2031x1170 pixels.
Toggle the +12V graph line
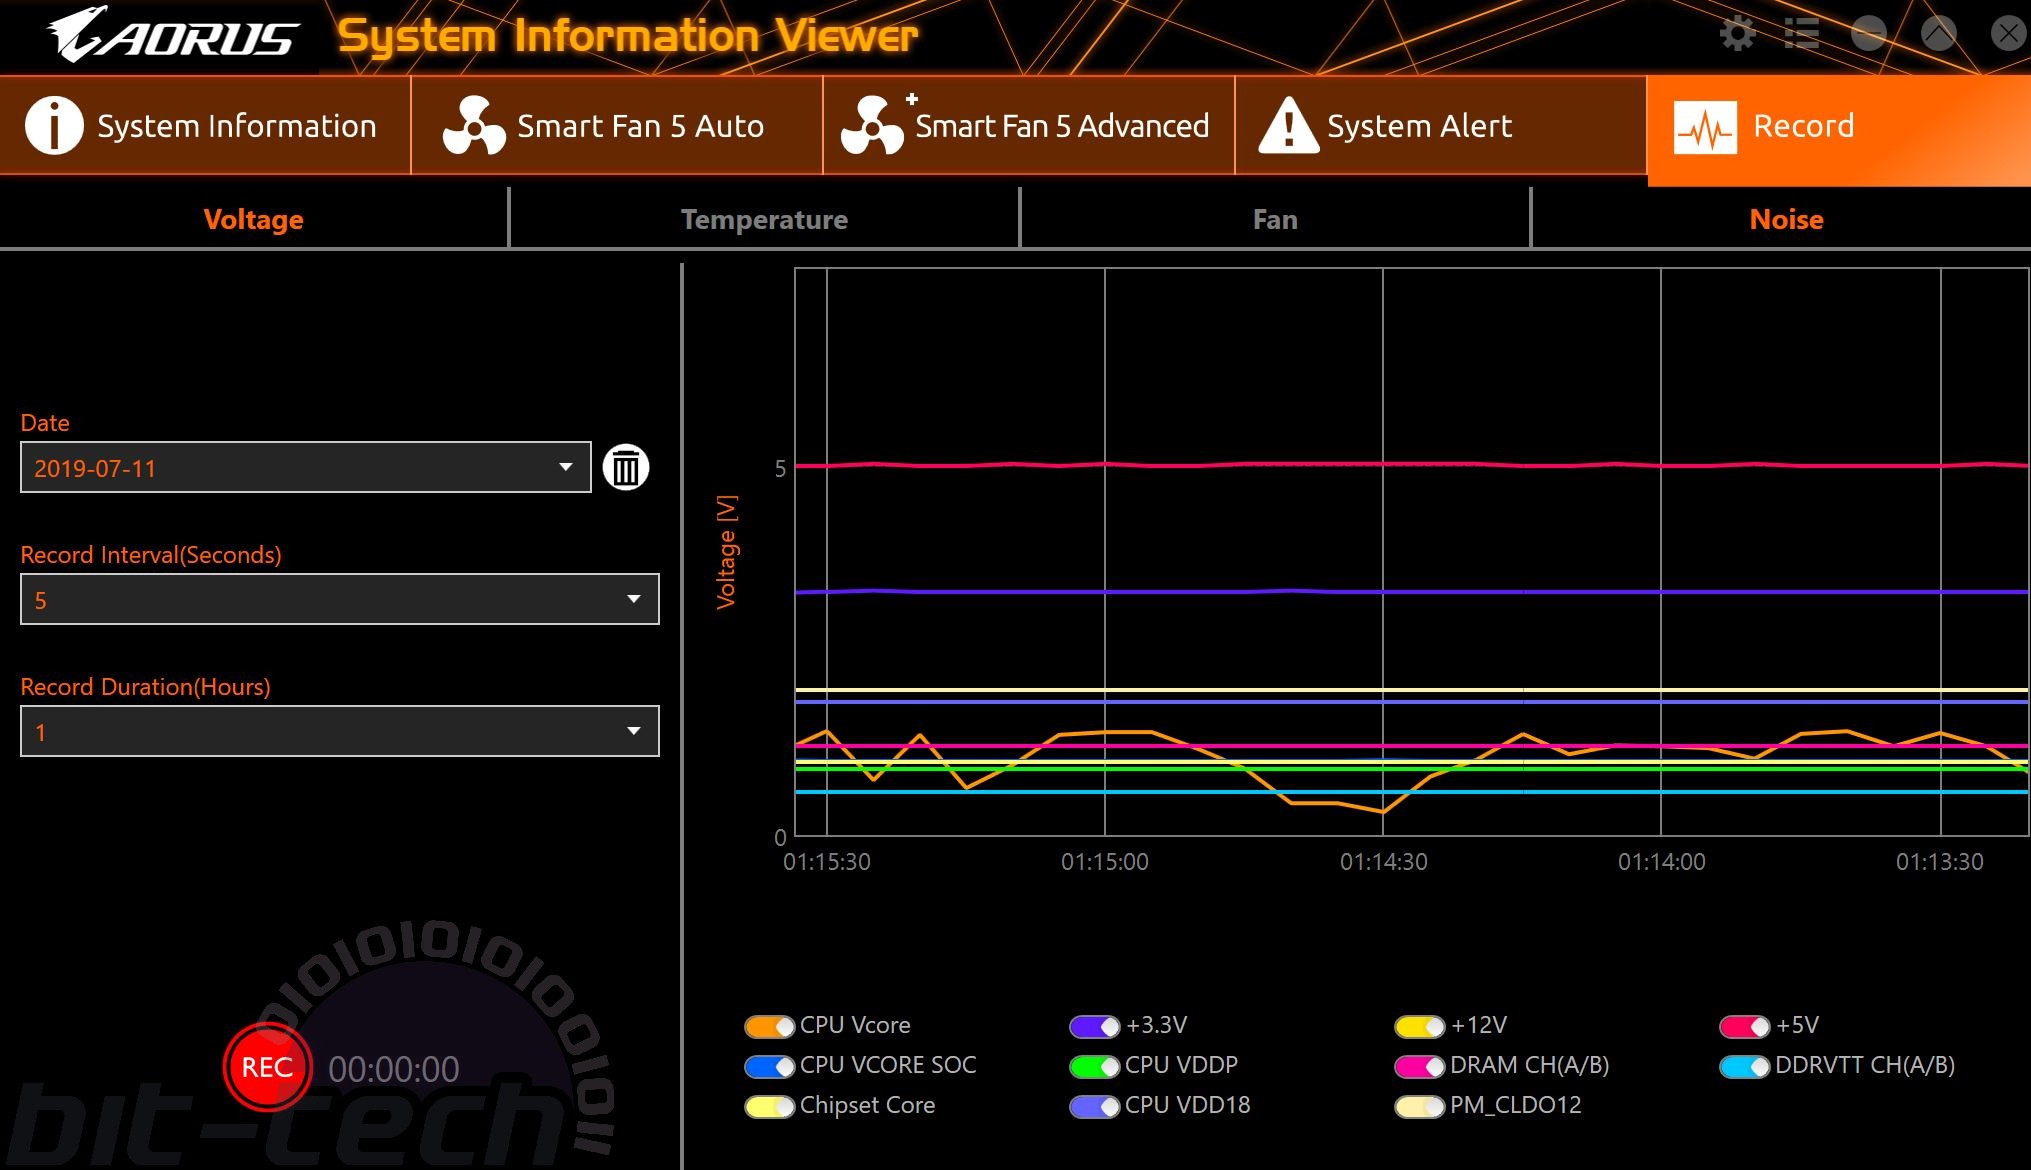coord(1420,1026)
